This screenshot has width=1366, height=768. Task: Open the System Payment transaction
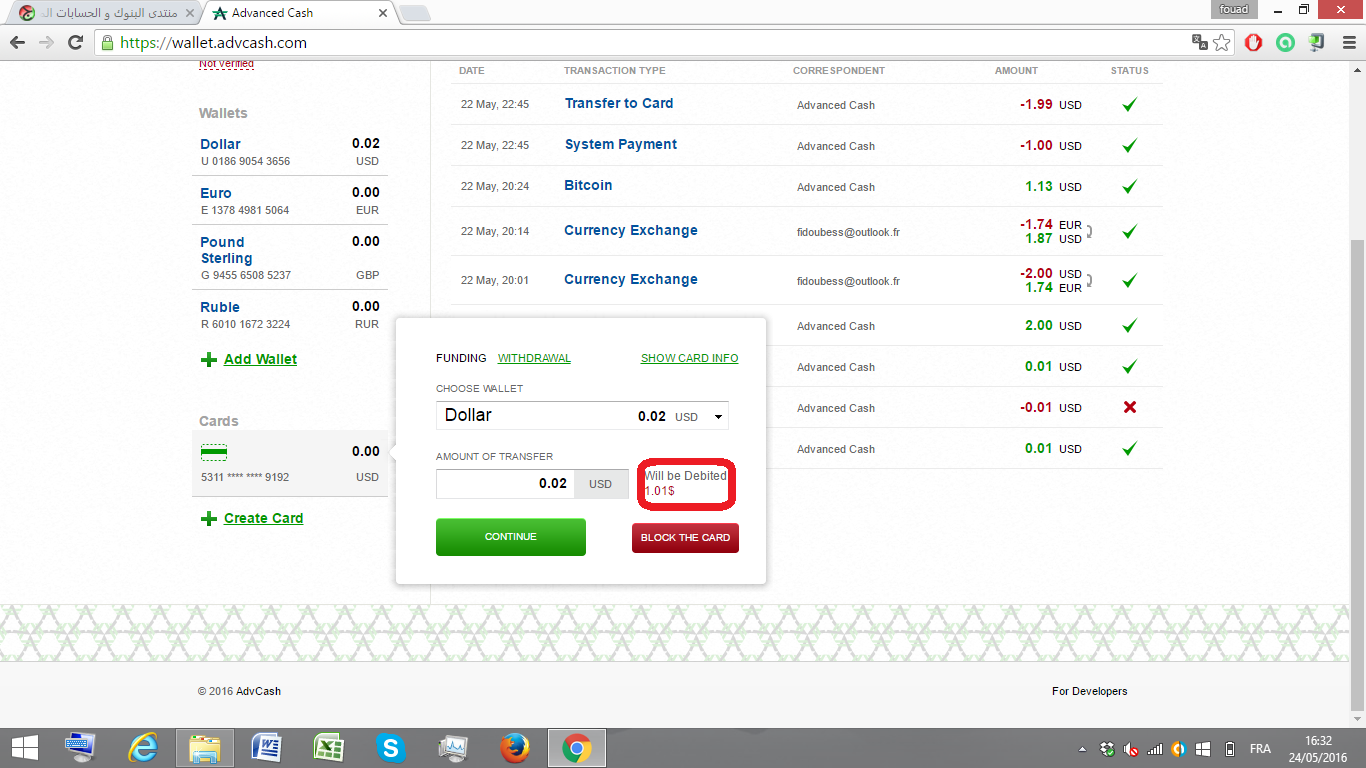(620, 144)
